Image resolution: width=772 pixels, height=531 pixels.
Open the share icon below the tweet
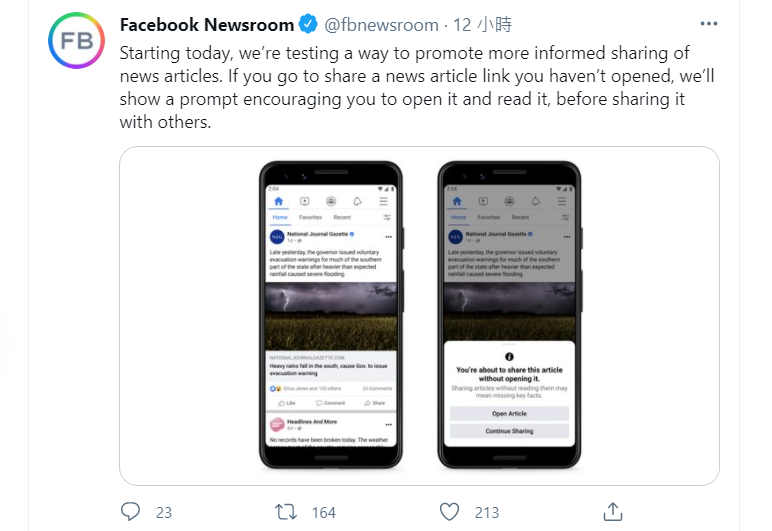[614, 511]
